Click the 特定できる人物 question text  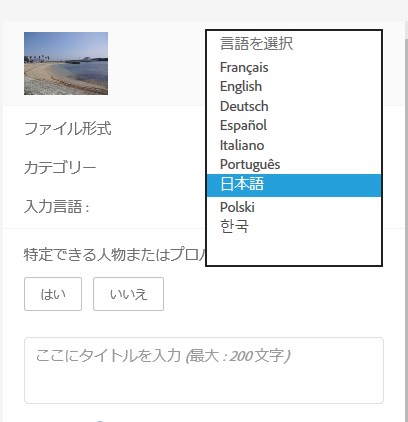point(115,255)
